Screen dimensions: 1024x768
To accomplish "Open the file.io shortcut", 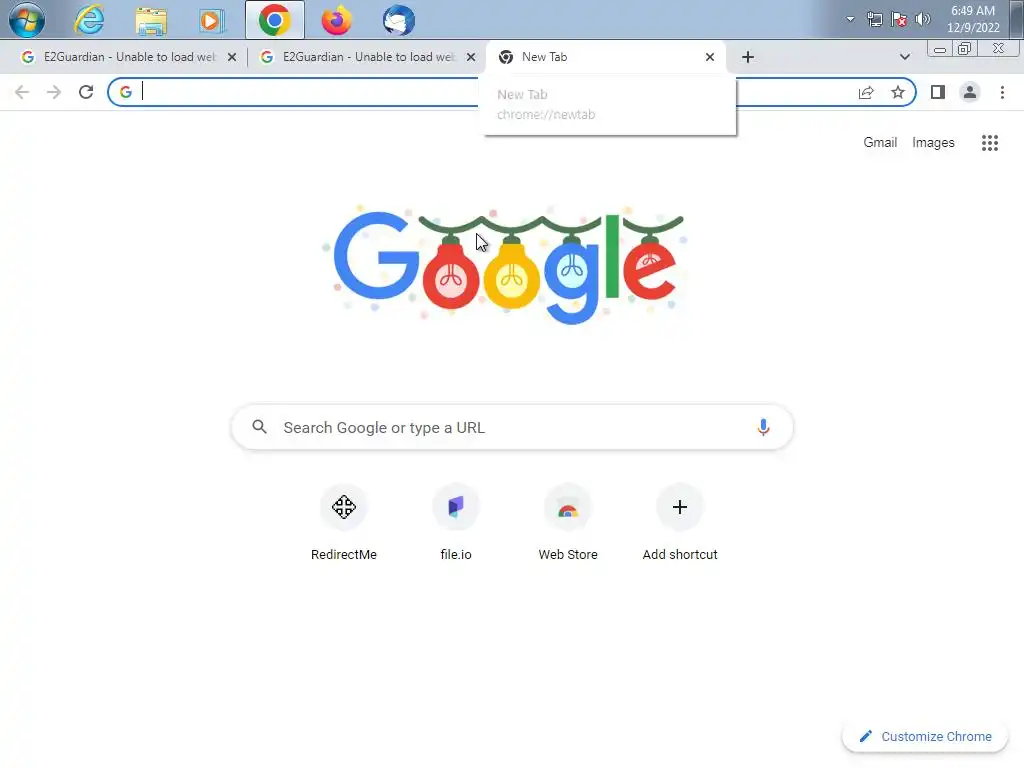I will 456,523.
